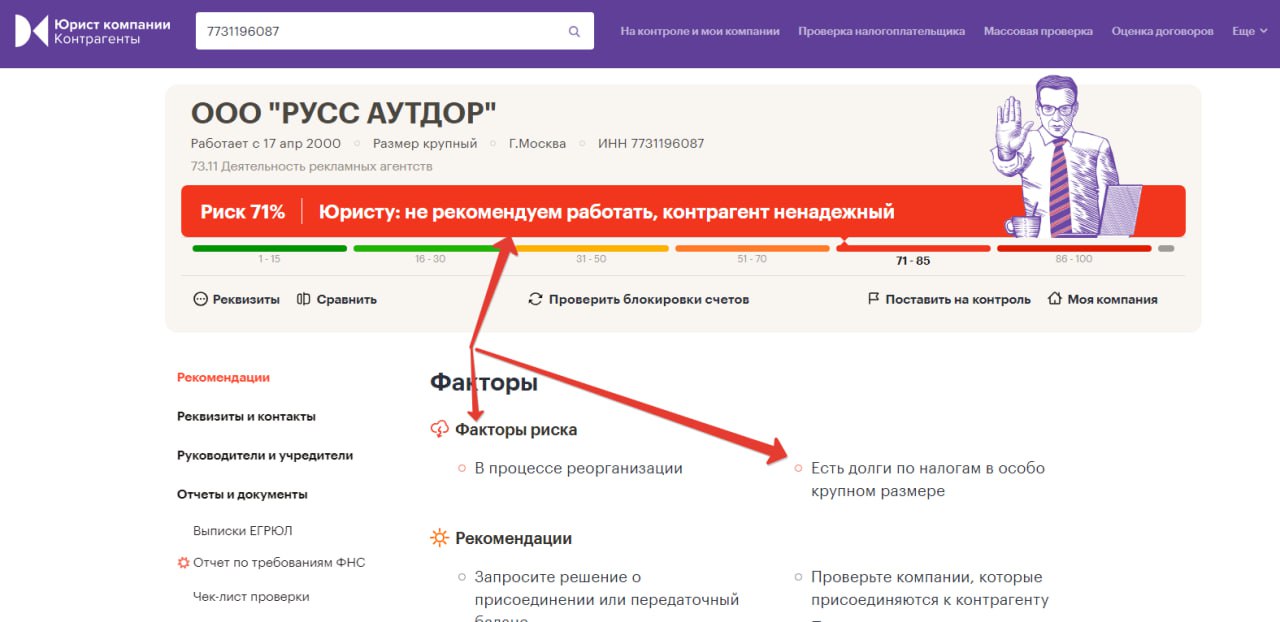This screenshot has width=1280, height=622.
Task: Open Выписки ЕГРЮЛ sidebar item
Action: point(243,531)
